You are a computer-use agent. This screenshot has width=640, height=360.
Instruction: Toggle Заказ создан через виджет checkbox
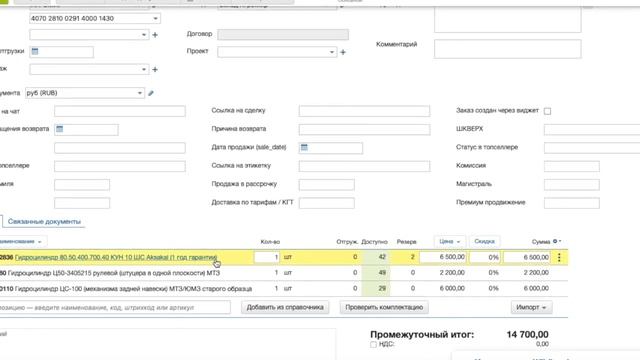pyautogui.click(x=547, y=111)
